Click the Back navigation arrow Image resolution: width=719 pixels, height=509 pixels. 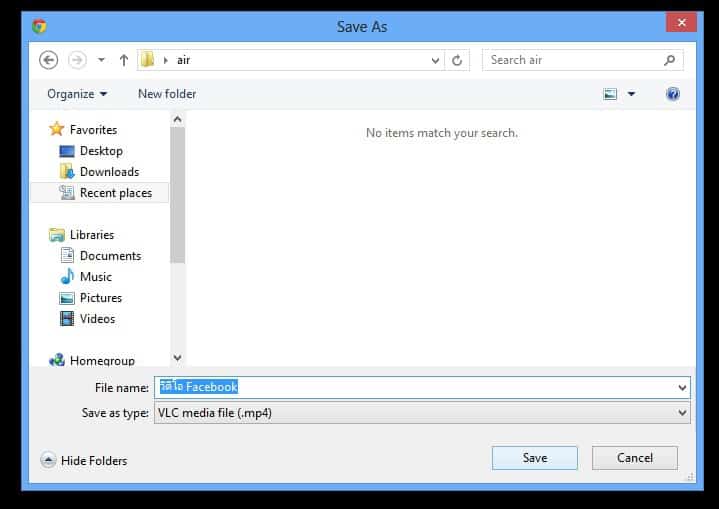pos(48,60)
